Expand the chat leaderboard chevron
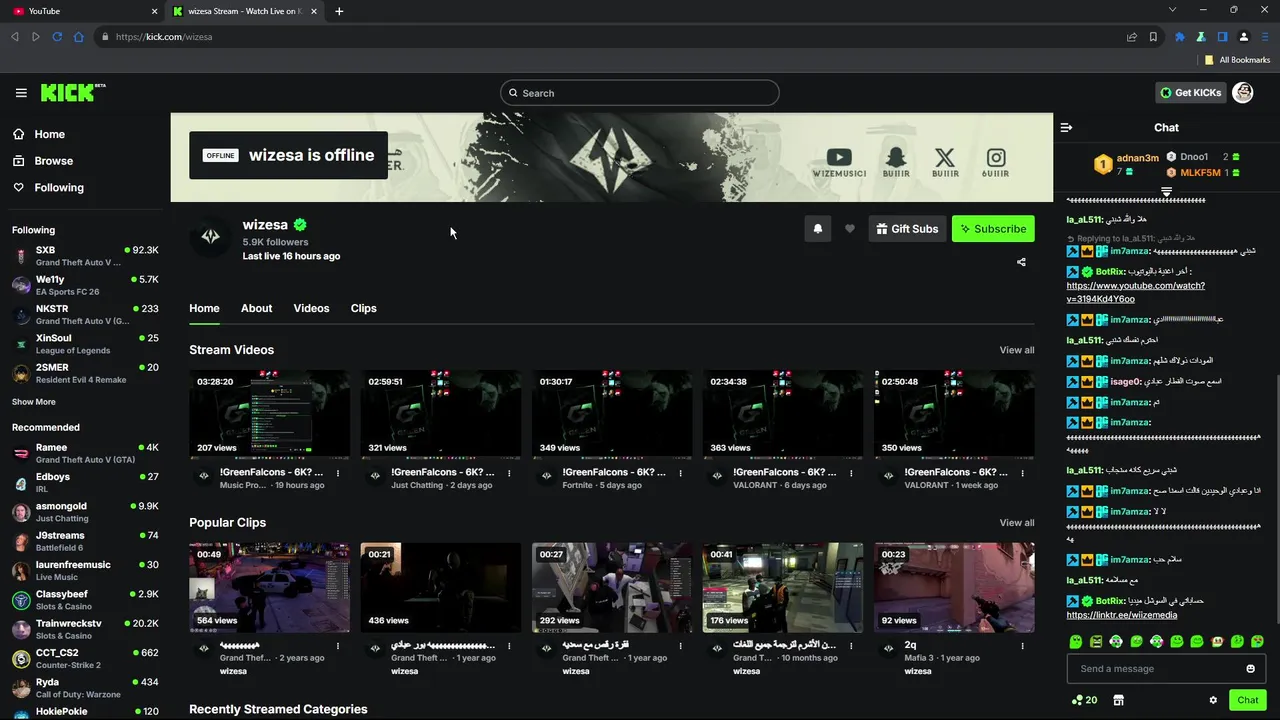Screen dimensions: 1280x720 point(1166,190)
